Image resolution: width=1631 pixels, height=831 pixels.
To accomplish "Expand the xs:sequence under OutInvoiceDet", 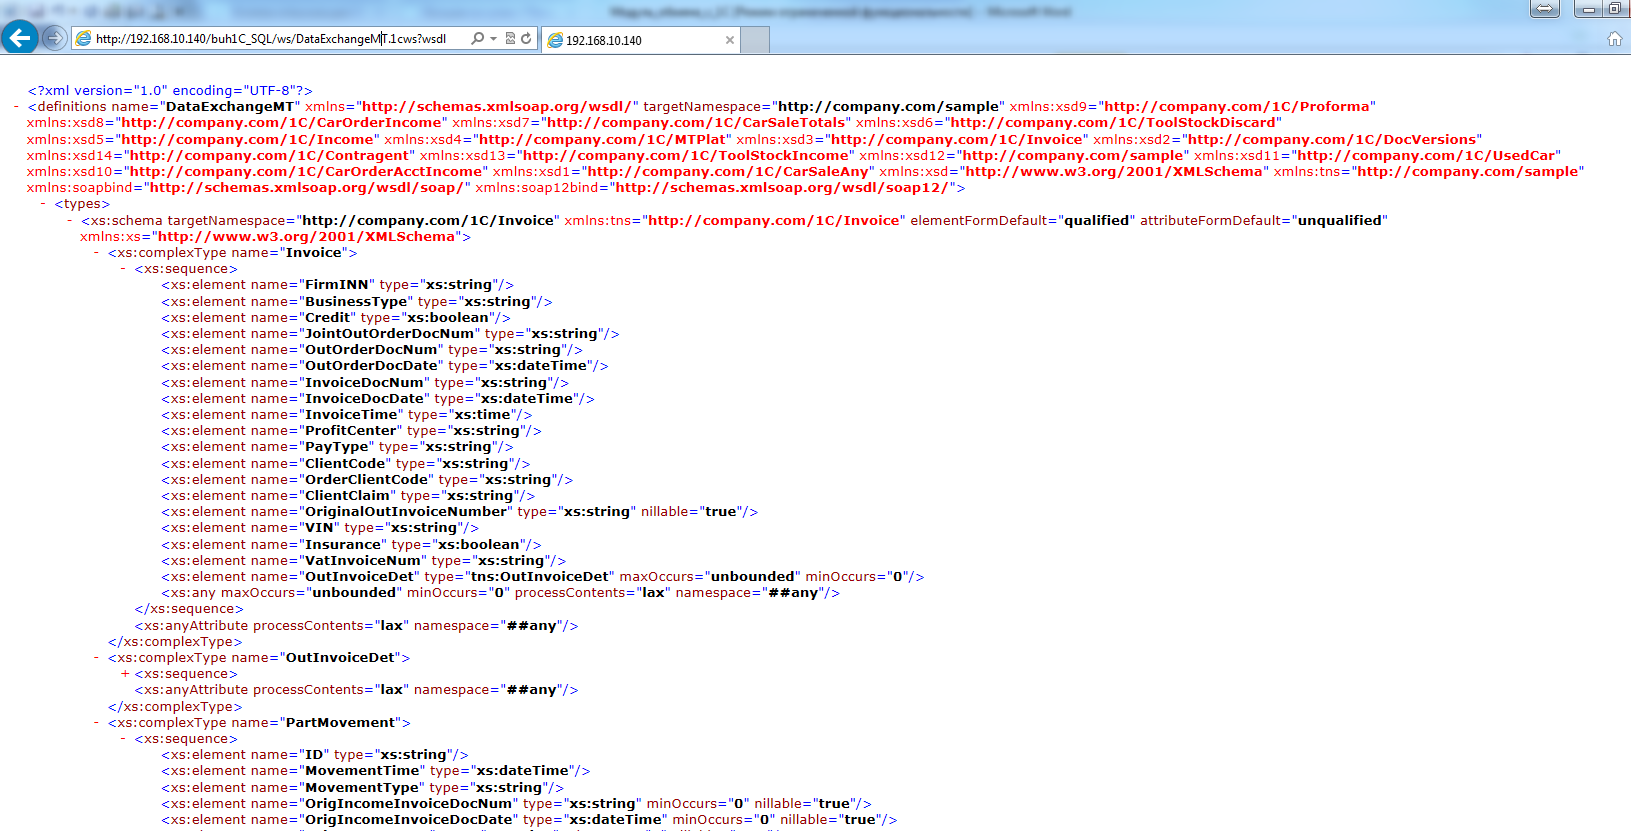I will [124, 674].
